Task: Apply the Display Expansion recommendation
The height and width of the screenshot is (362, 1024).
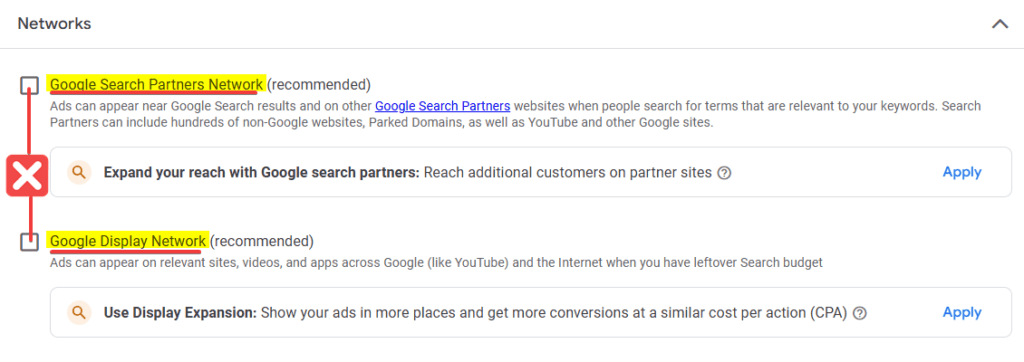Action: (962, 312)
